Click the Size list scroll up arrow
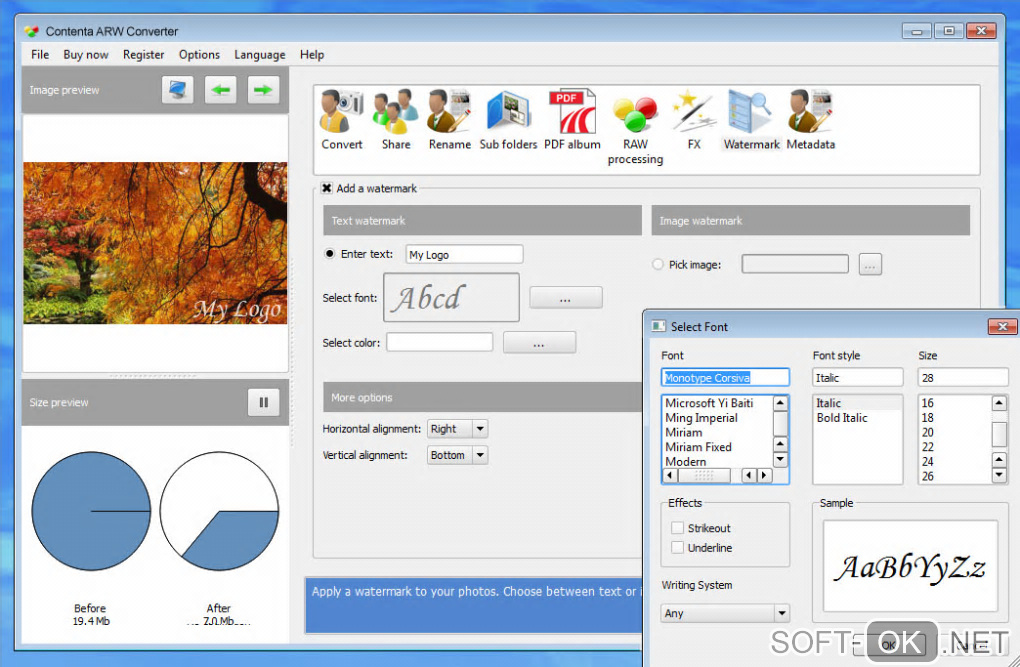The width and height of the screenshot is (1020, 667). click(999, 403)
